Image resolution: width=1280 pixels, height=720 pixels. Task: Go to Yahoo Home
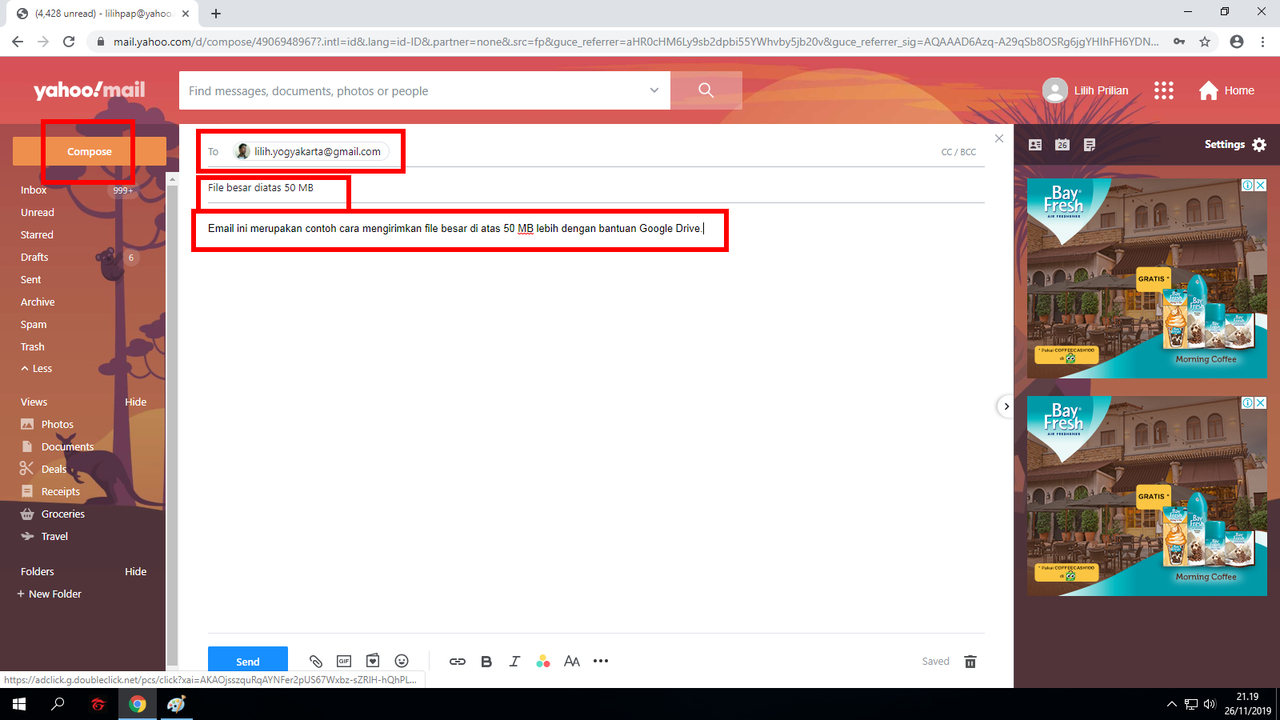tap(1226, 90)
